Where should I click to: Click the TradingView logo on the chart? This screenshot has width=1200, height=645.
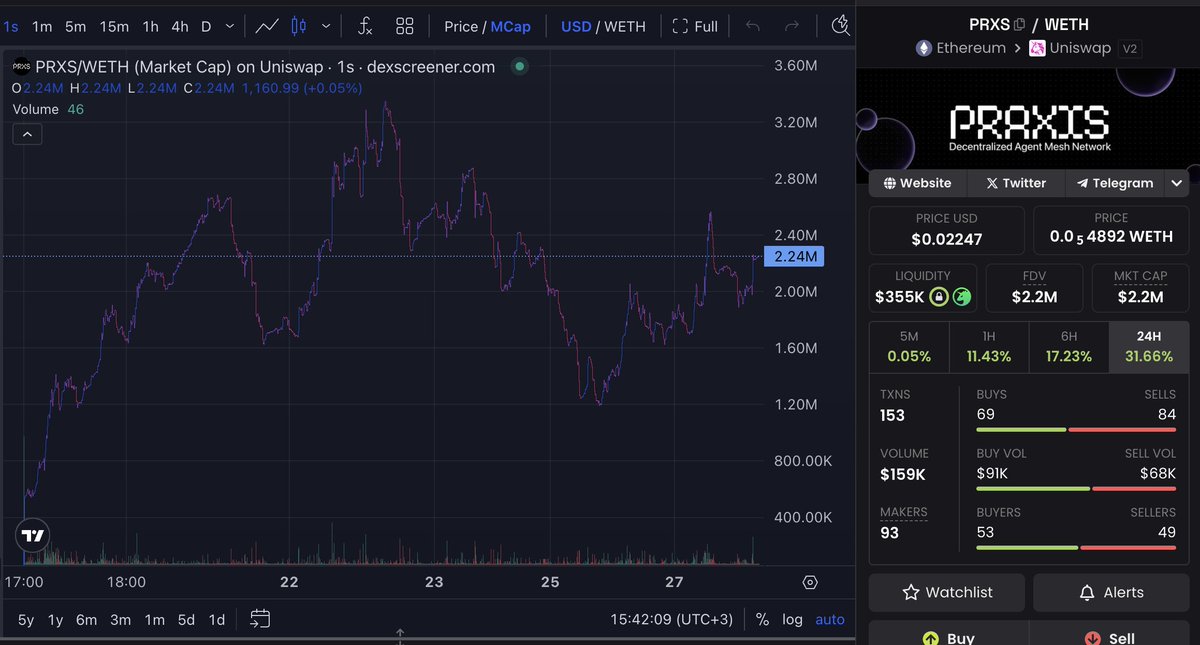click(32, 536)
